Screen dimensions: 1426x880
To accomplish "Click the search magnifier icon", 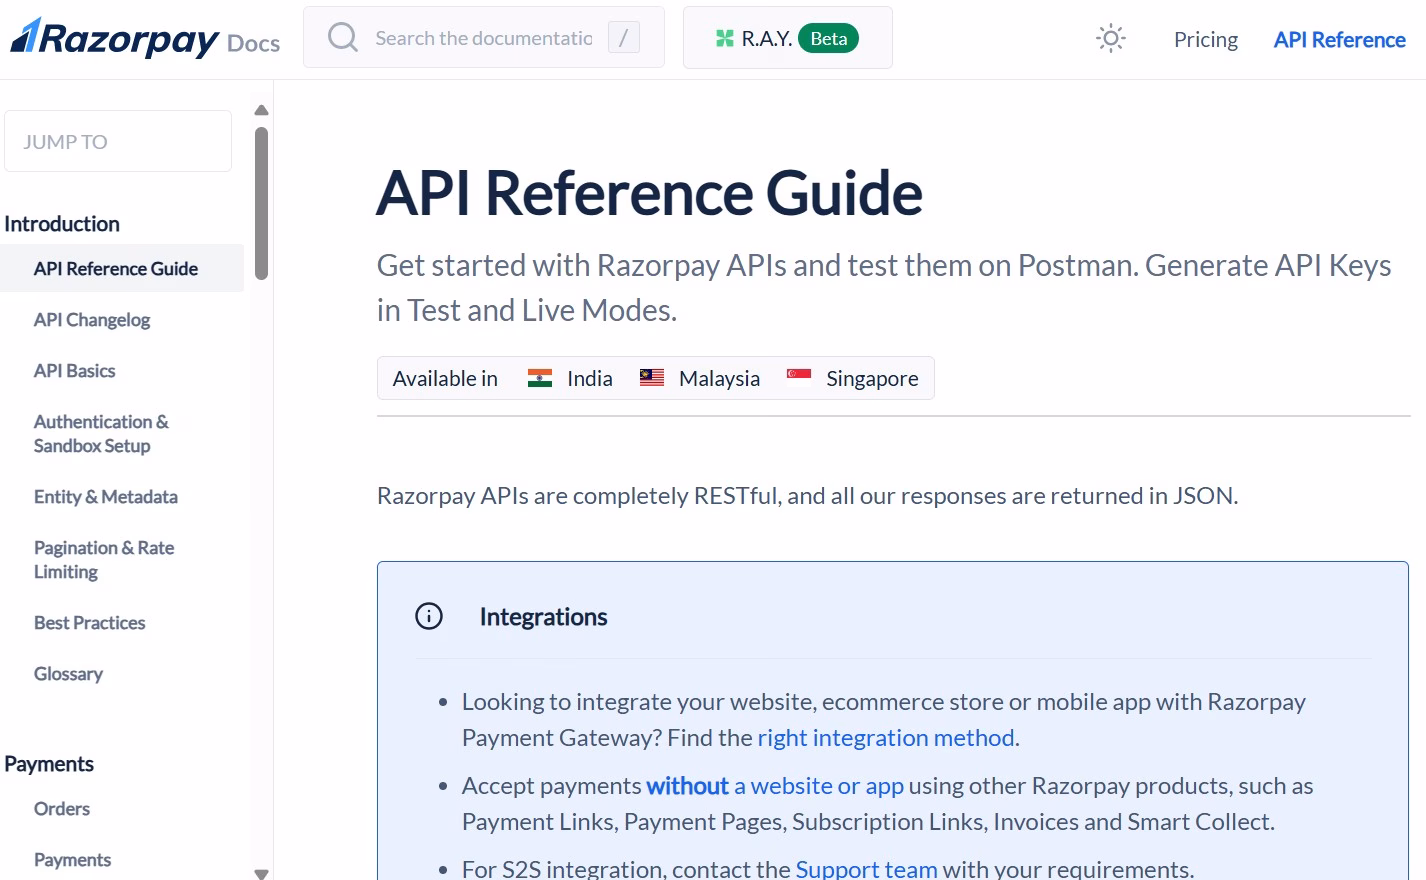I will 342,37.
